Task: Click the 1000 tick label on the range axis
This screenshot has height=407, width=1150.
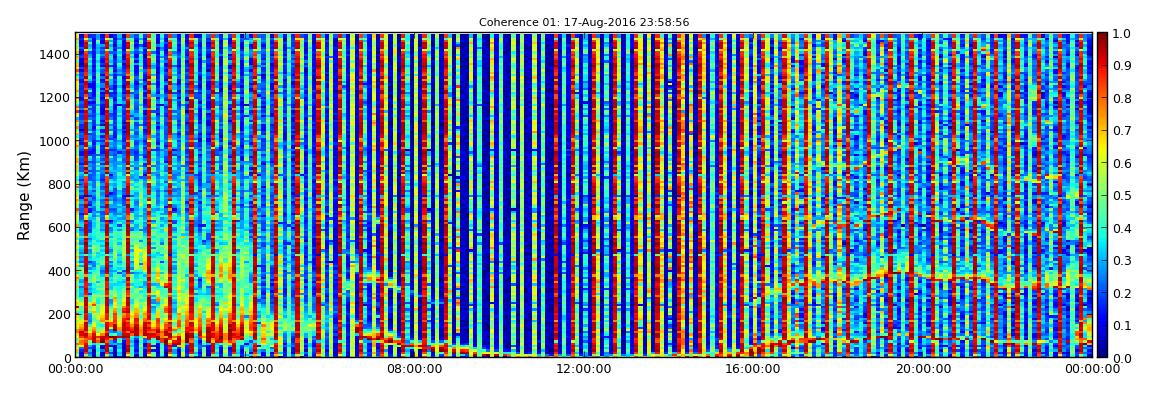Action: tap(56, 141)
